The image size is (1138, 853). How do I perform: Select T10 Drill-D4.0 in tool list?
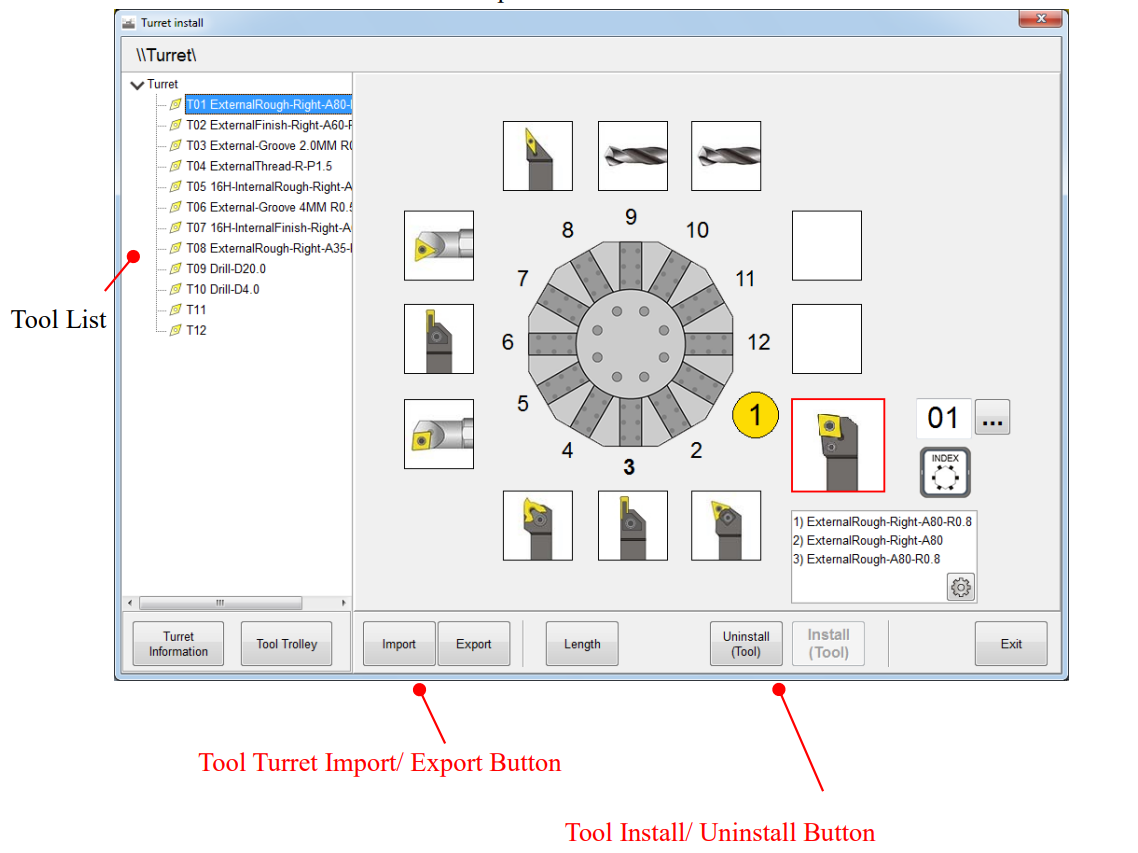(223, 289)
